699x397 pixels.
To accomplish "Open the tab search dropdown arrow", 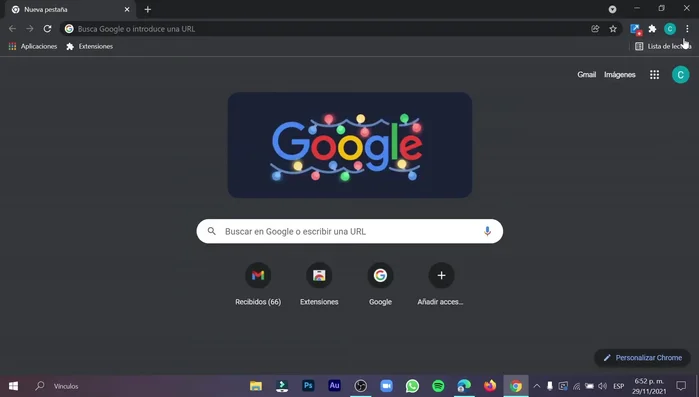I will (612, 9).
